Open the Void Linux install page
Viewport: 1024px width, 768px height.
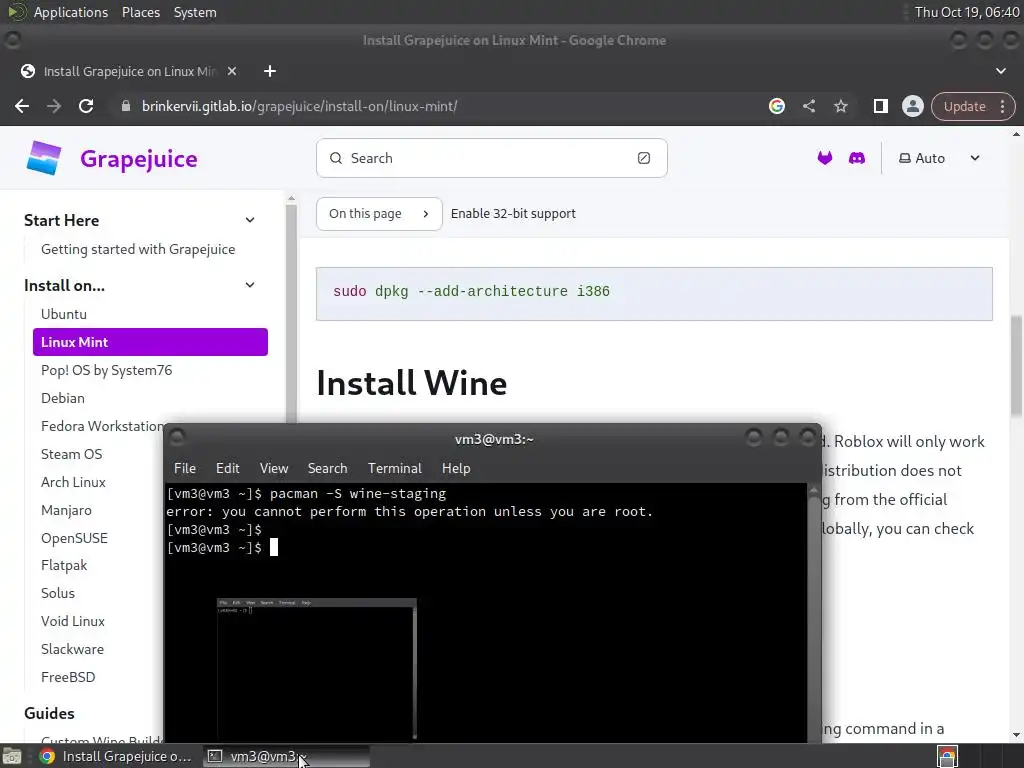(x=72, y=621)
